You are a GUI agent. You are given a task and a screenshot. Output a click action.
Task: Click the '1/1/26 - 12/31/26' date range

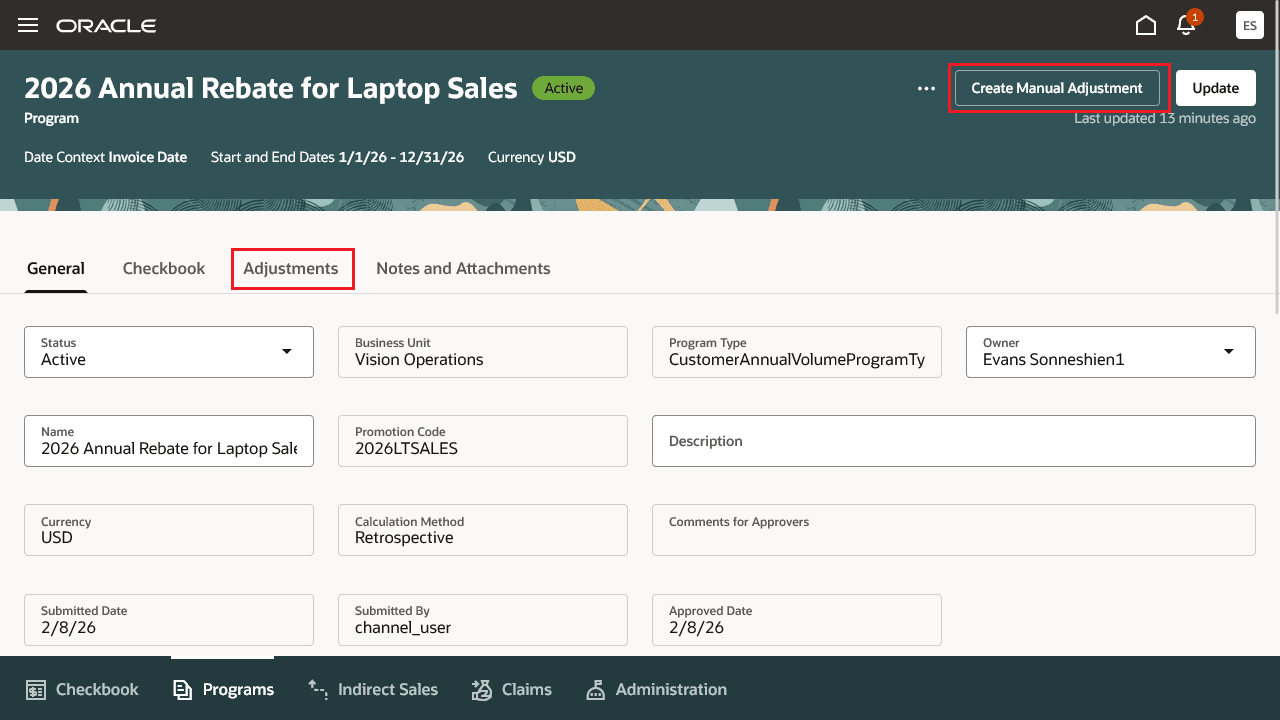[x=401, y=157]
